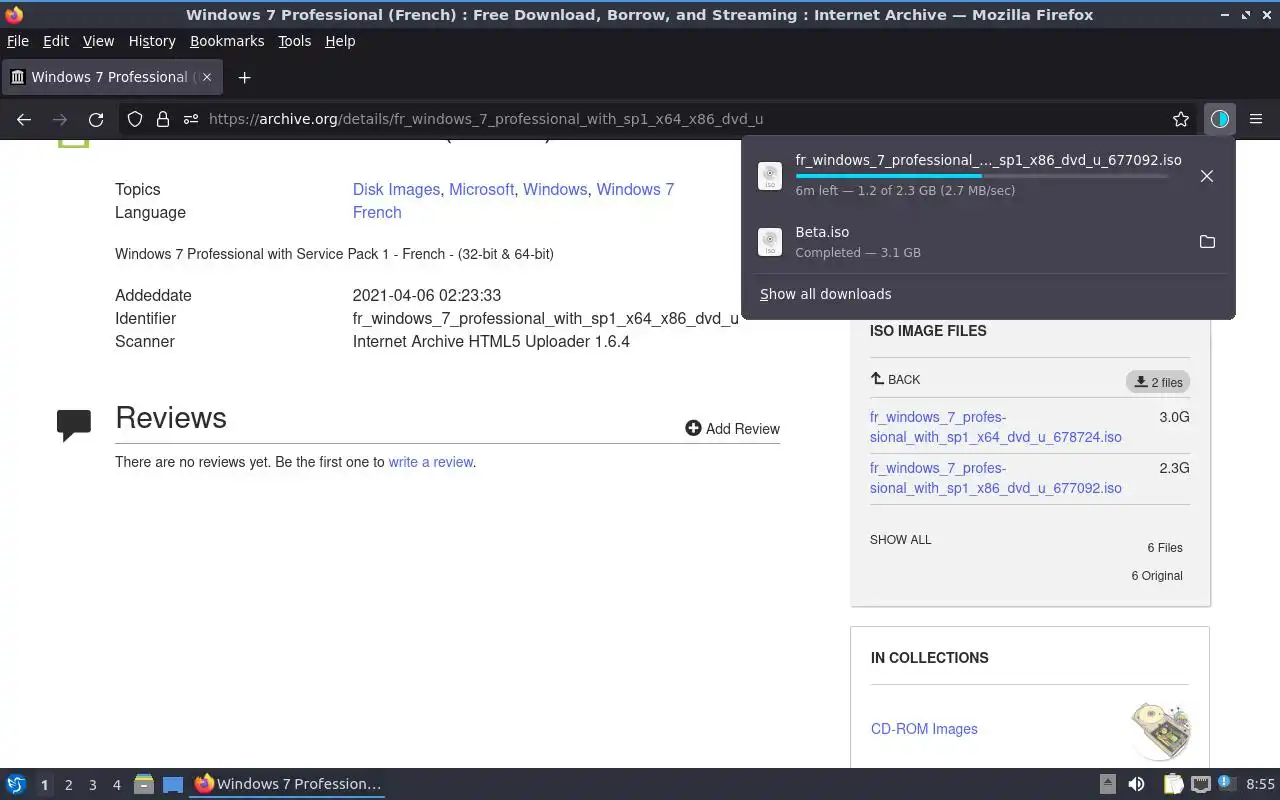Click the removable media tray icon
Viewport: 1280px width, 800px height.
point(1108,784)
